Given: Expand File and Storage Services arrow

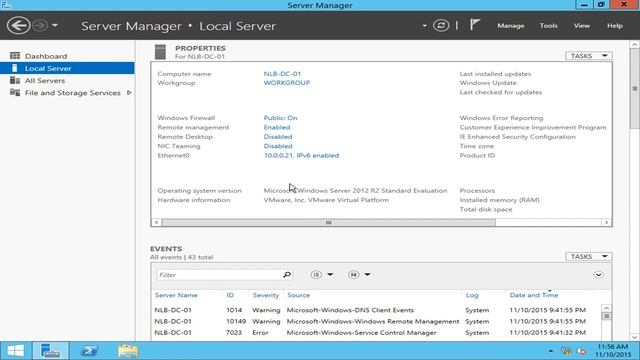Looking at the screenshot, I should 129,93.
